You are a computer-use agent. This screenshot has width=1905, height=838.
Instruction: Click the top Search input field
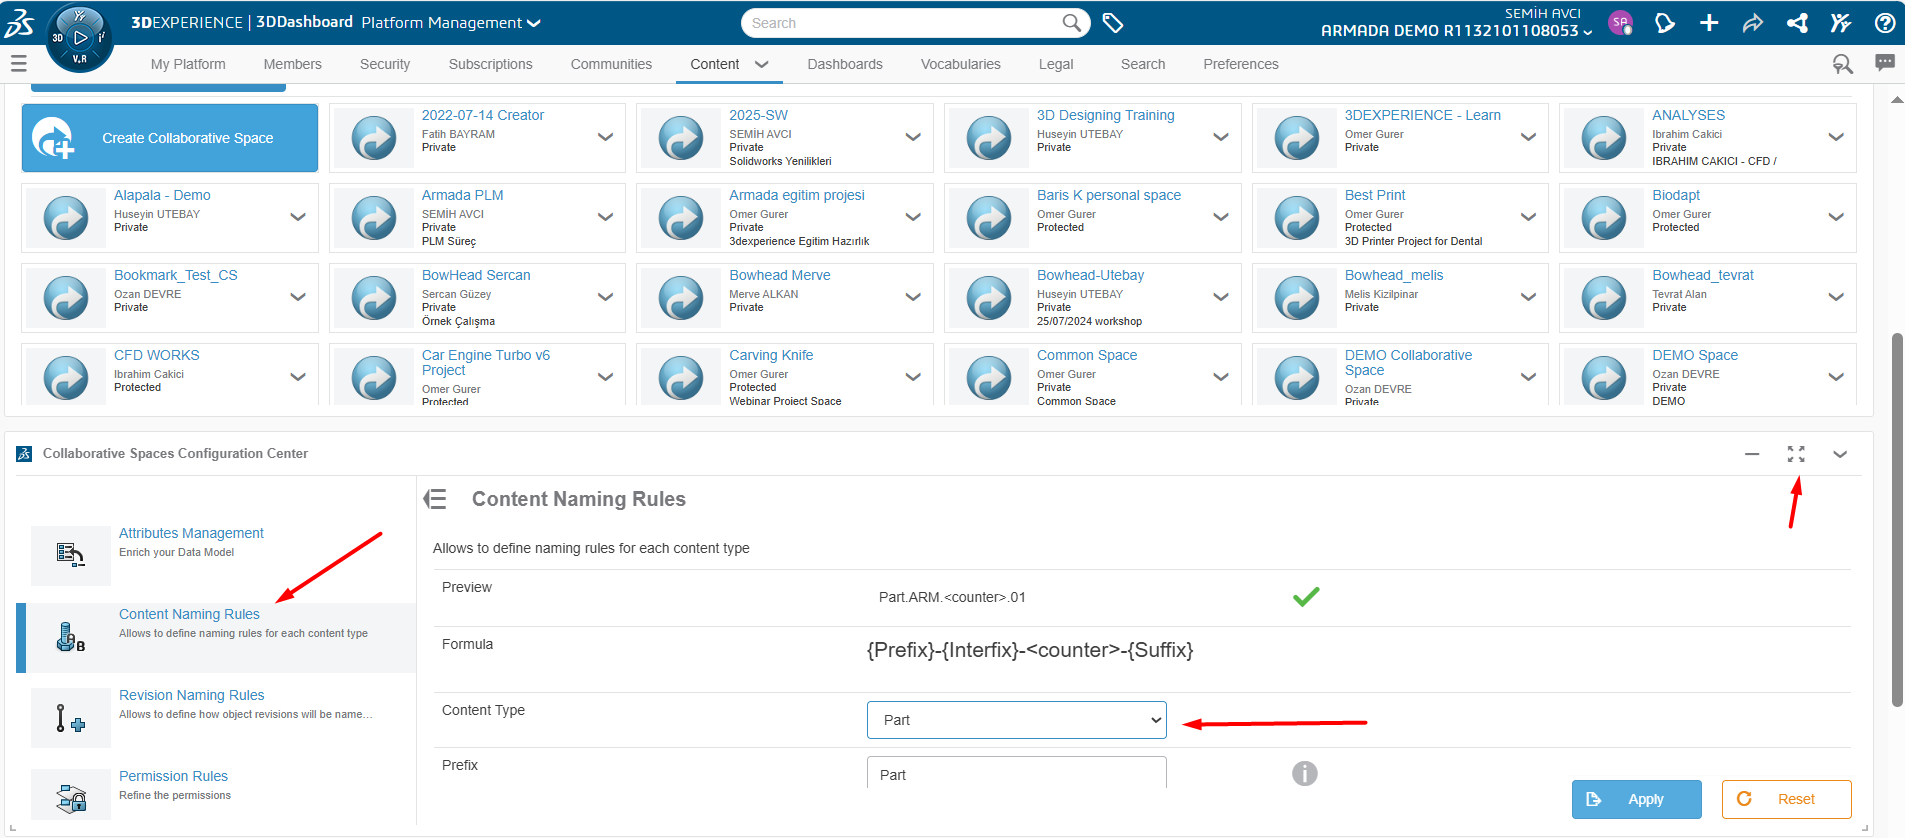(904, 23)
